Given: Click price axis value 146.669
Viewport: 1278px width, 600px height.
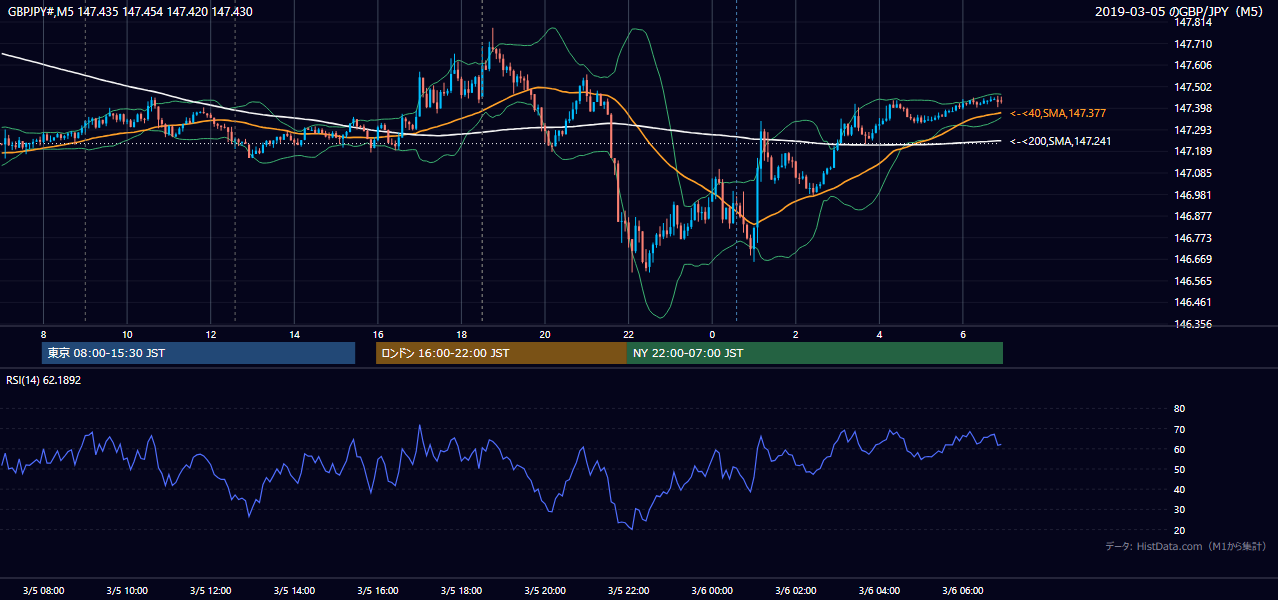Looking at the screenshot, I should click(1194, 259).
